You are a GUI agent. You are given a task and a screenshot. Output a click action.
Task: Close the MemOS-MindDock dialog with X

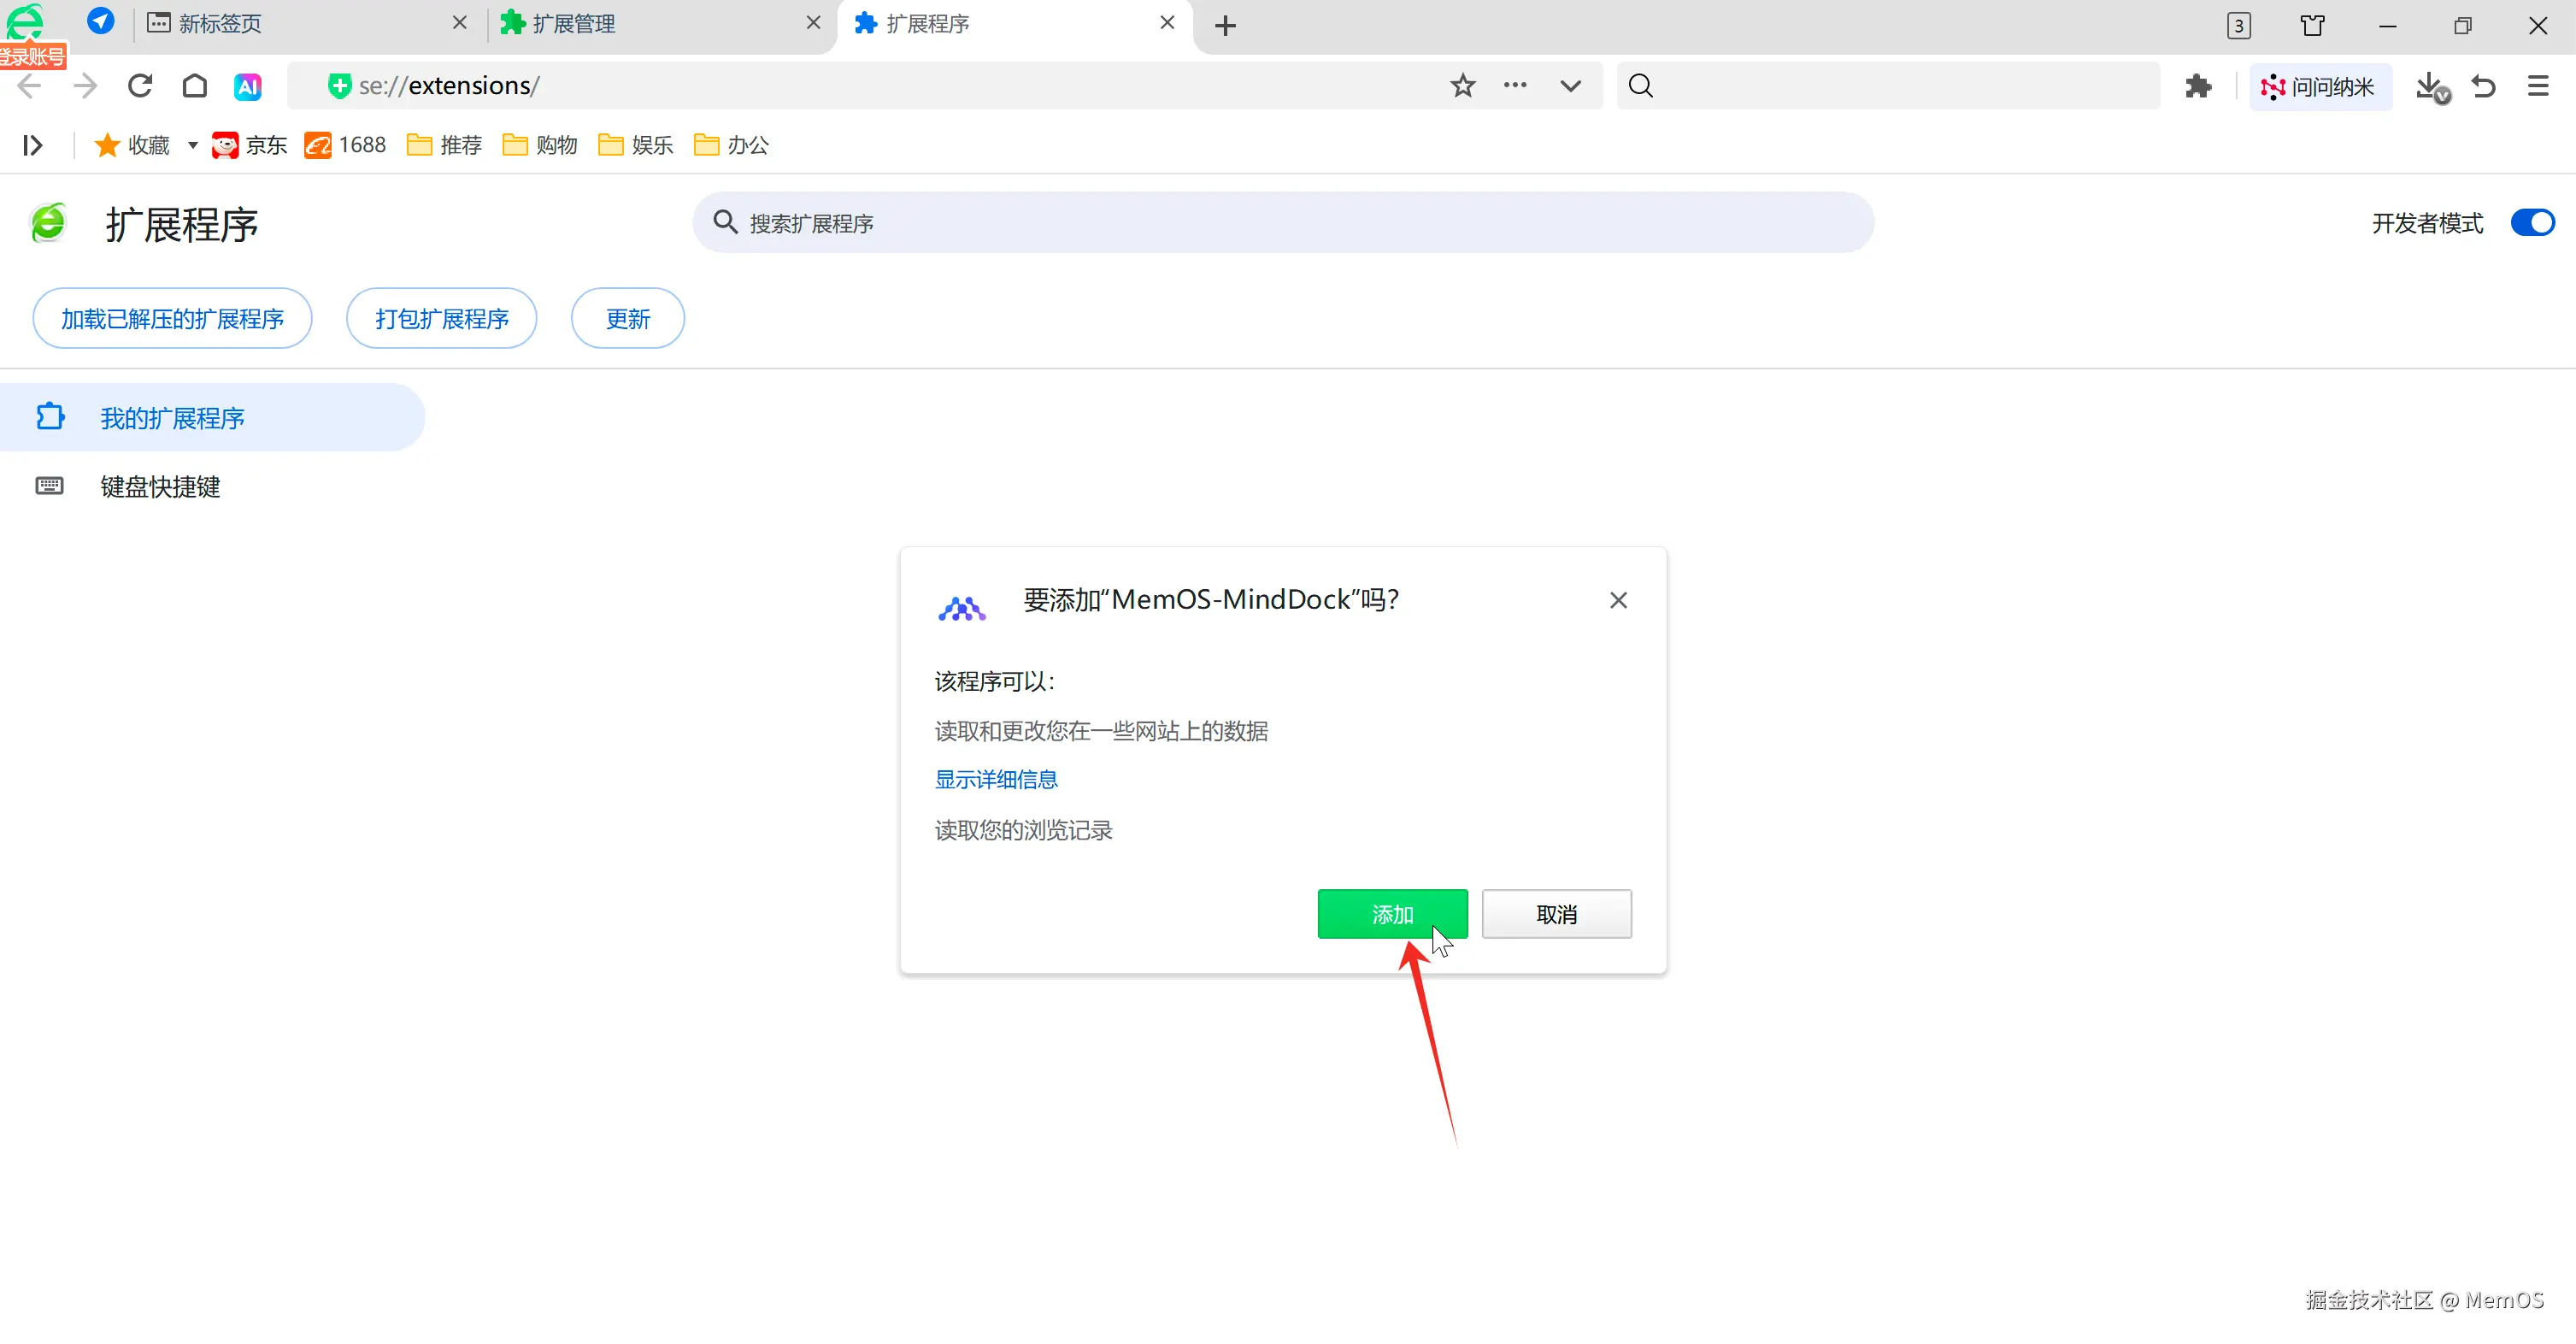click(x=1618, y=600)
